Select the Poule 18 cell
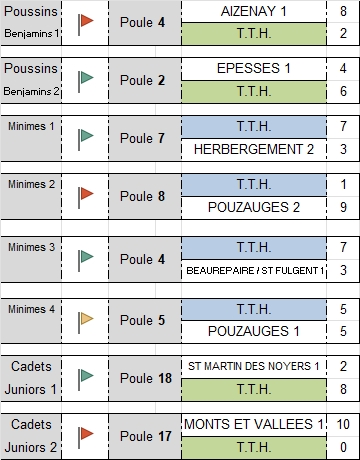Screen dimensions: 360x460 click(x=145, y=378)
